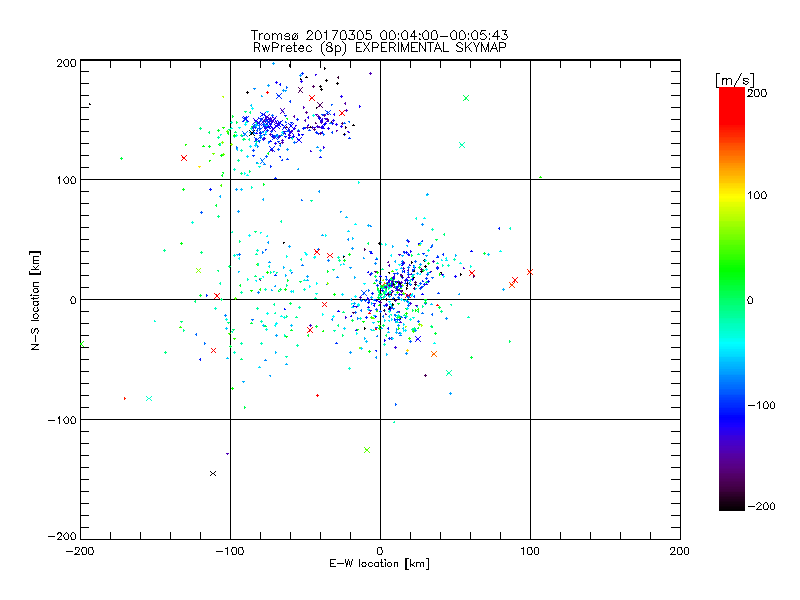Image resolution: width=800 pixels, height=600 pixels.
Task: Click the colorbar tick label '200'
Action: (x=757, y=93)
